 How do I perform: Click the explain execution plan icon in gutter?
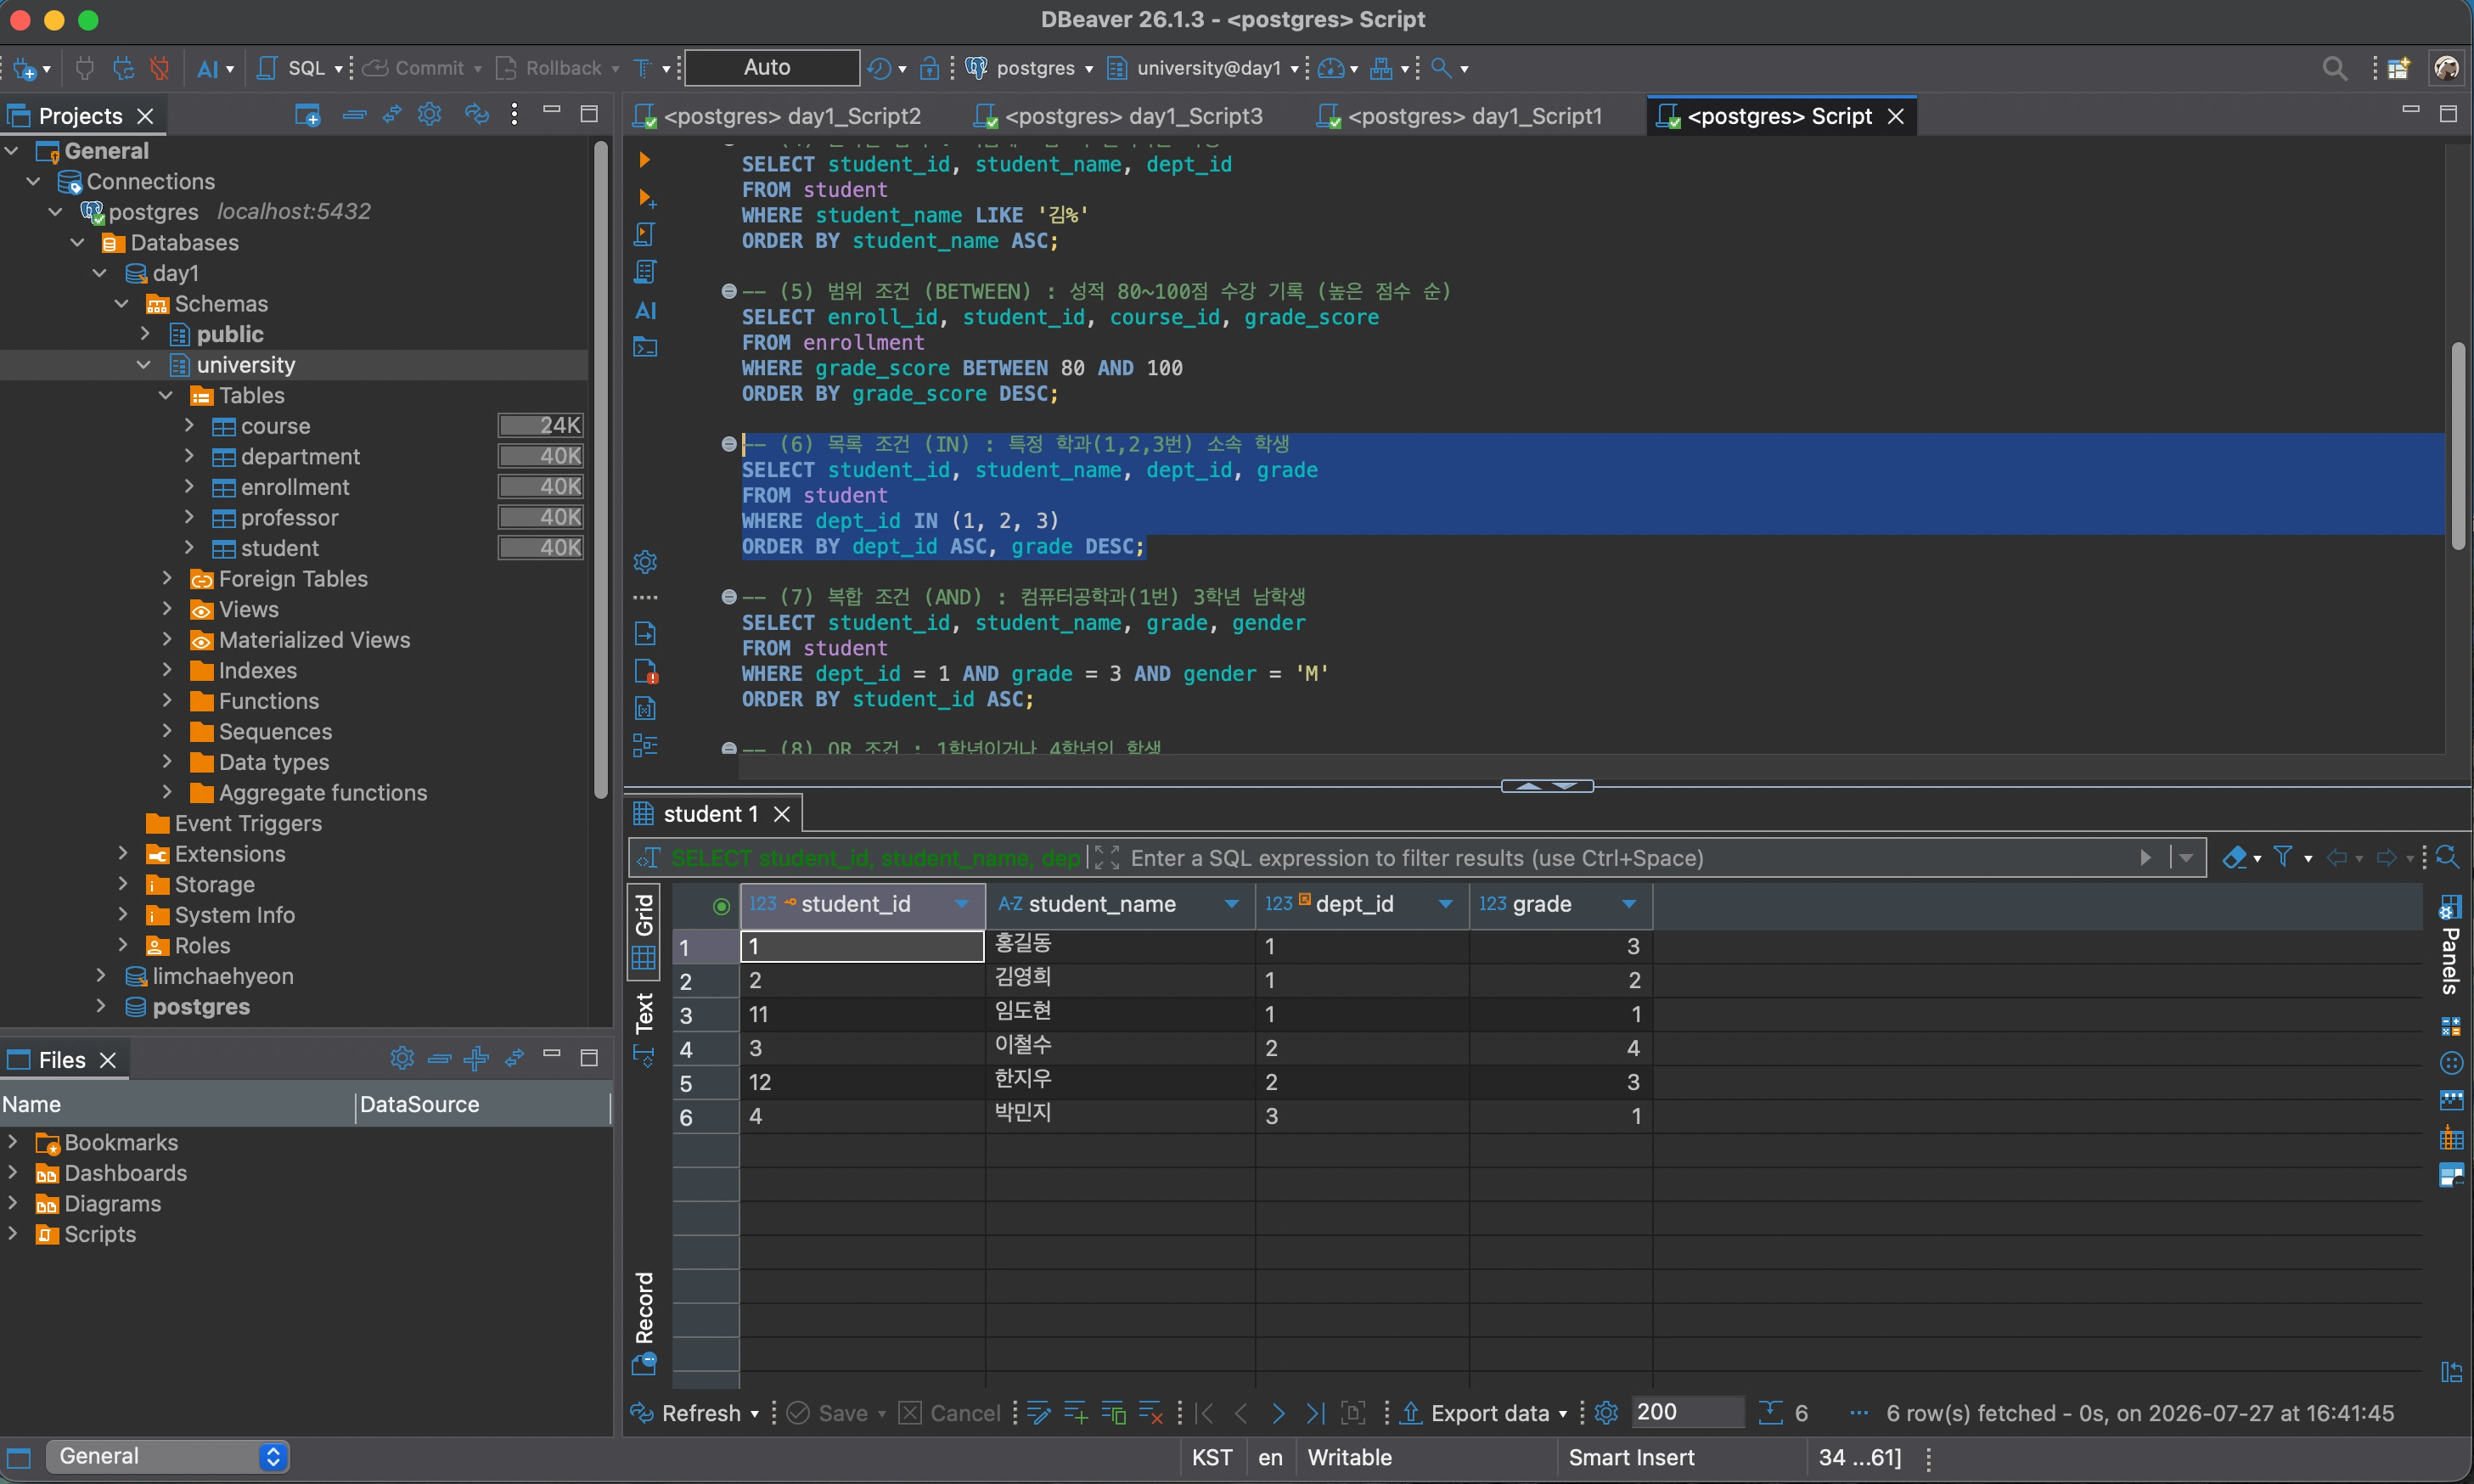[x=645, y=272]
